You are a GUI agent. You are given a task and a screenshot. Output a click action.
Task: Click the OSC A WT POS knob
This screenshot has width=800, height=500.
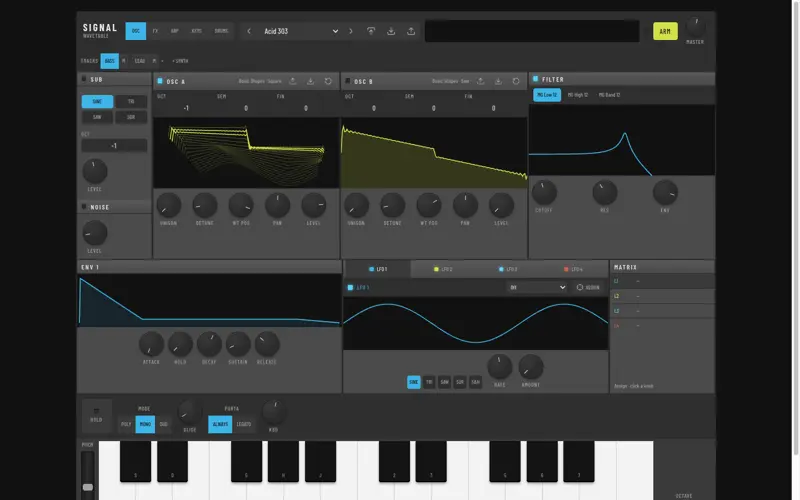tap(241, 206)
